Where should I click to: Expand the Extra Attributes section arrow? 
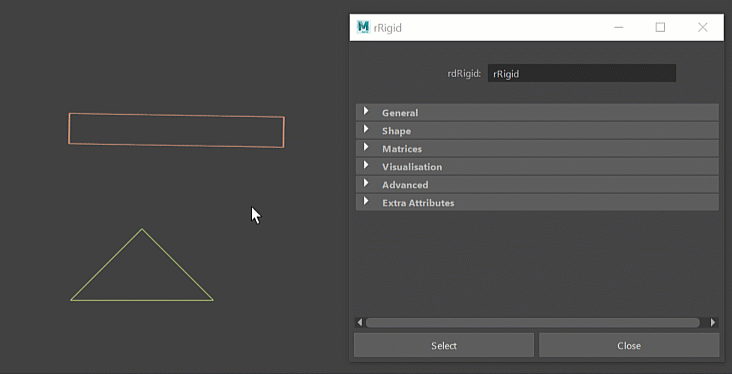pos(366,201)
